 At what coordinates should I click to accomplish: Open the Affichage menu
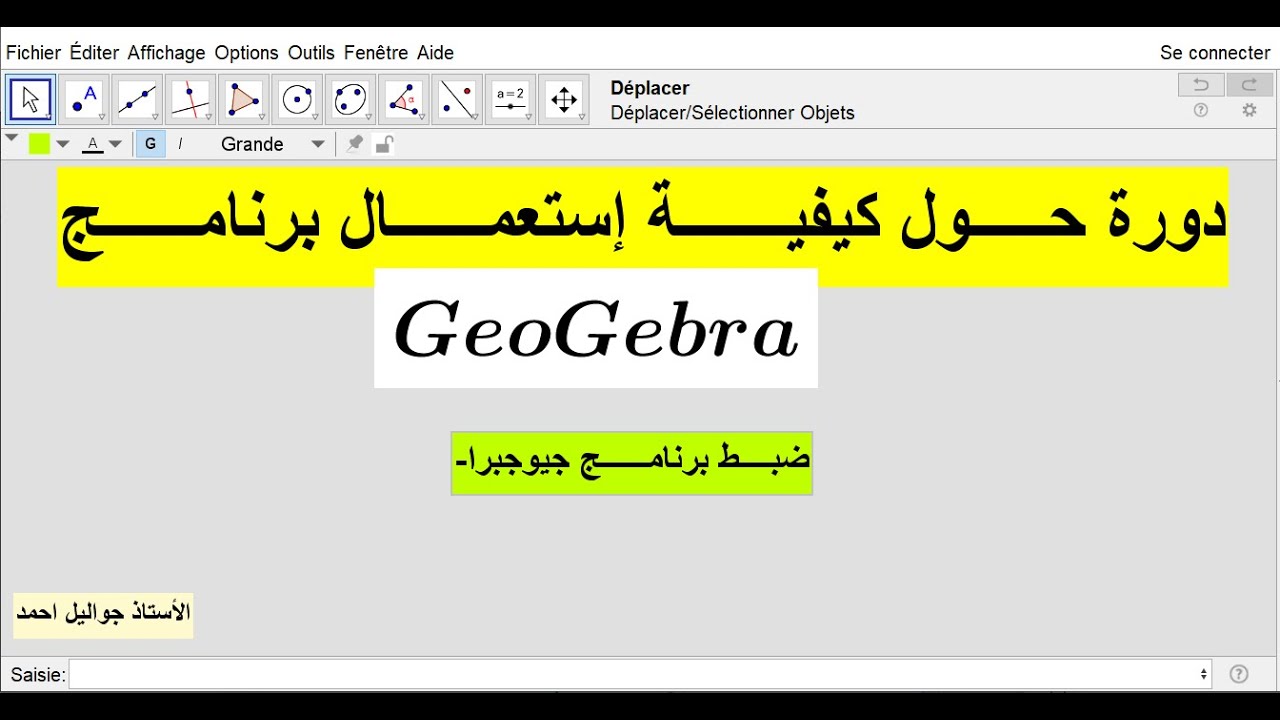[x=166, y=53]
